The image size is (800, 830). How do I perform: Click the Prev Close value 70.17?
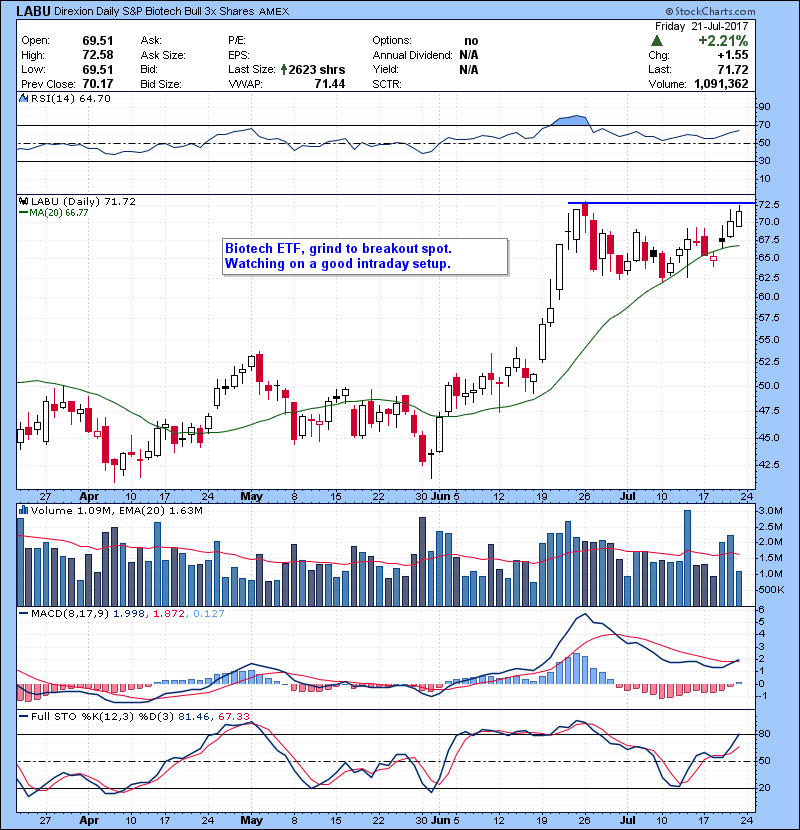(x=98, y=84)
